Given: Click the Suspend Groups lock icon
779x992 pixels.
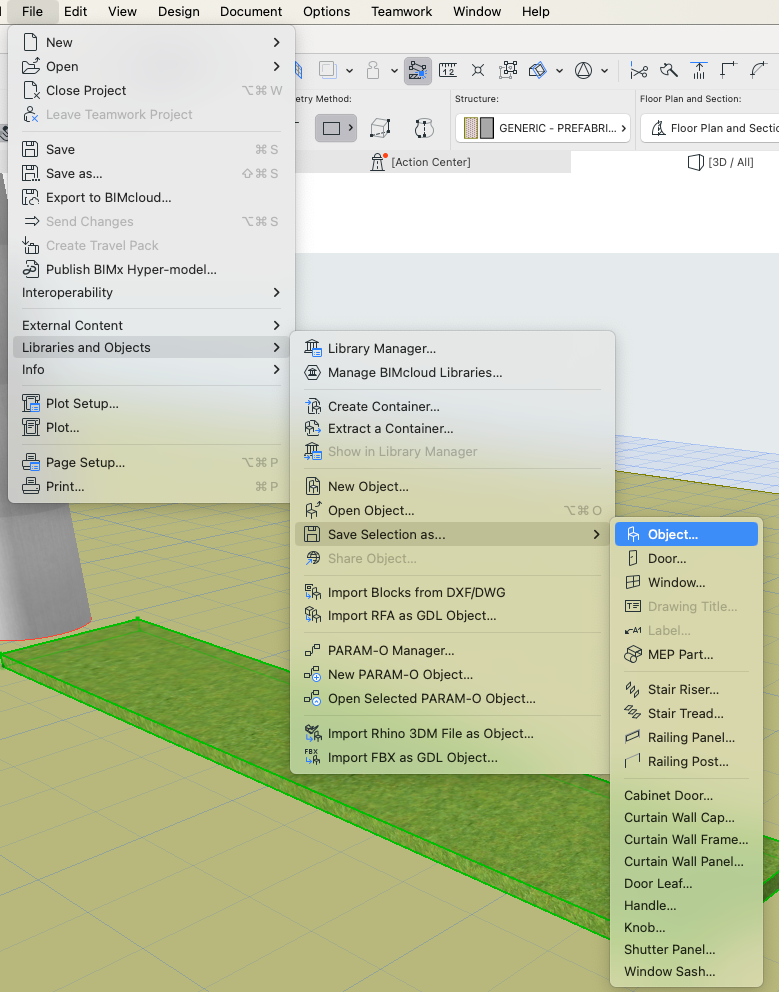Looking at the screenshot, I should [373, 70].
